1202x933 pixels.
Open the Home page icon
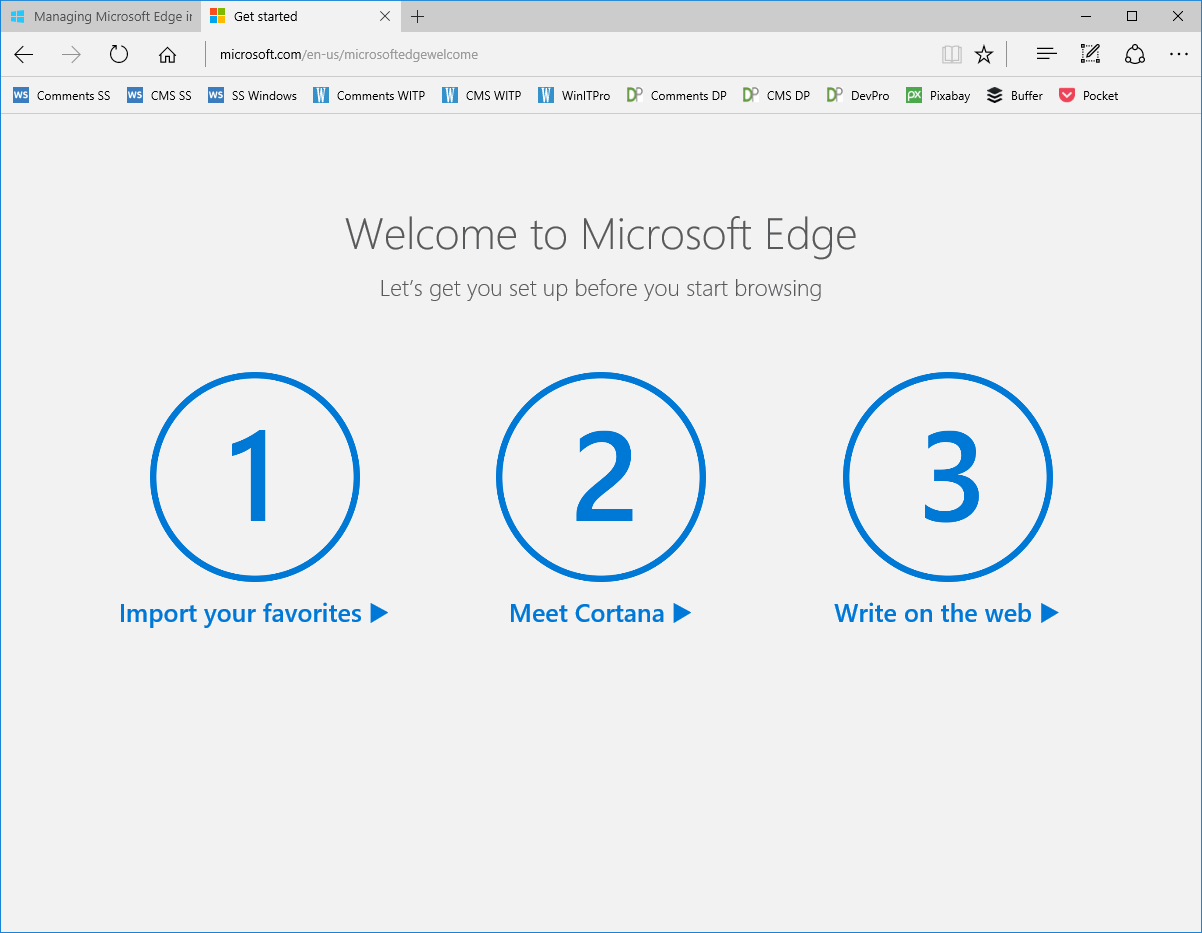point(167,55)
